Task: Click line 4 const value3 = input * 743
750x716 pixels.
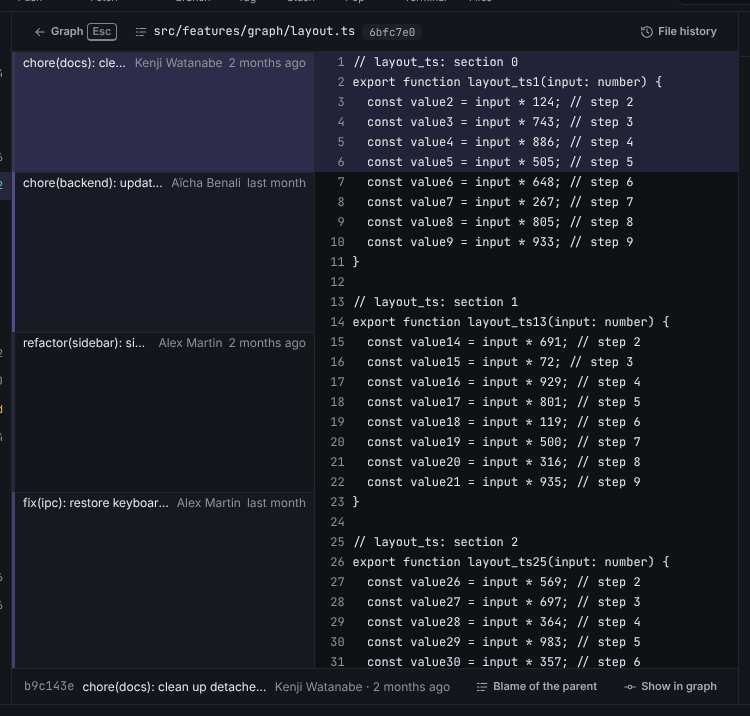Action: tap(500, 122)
